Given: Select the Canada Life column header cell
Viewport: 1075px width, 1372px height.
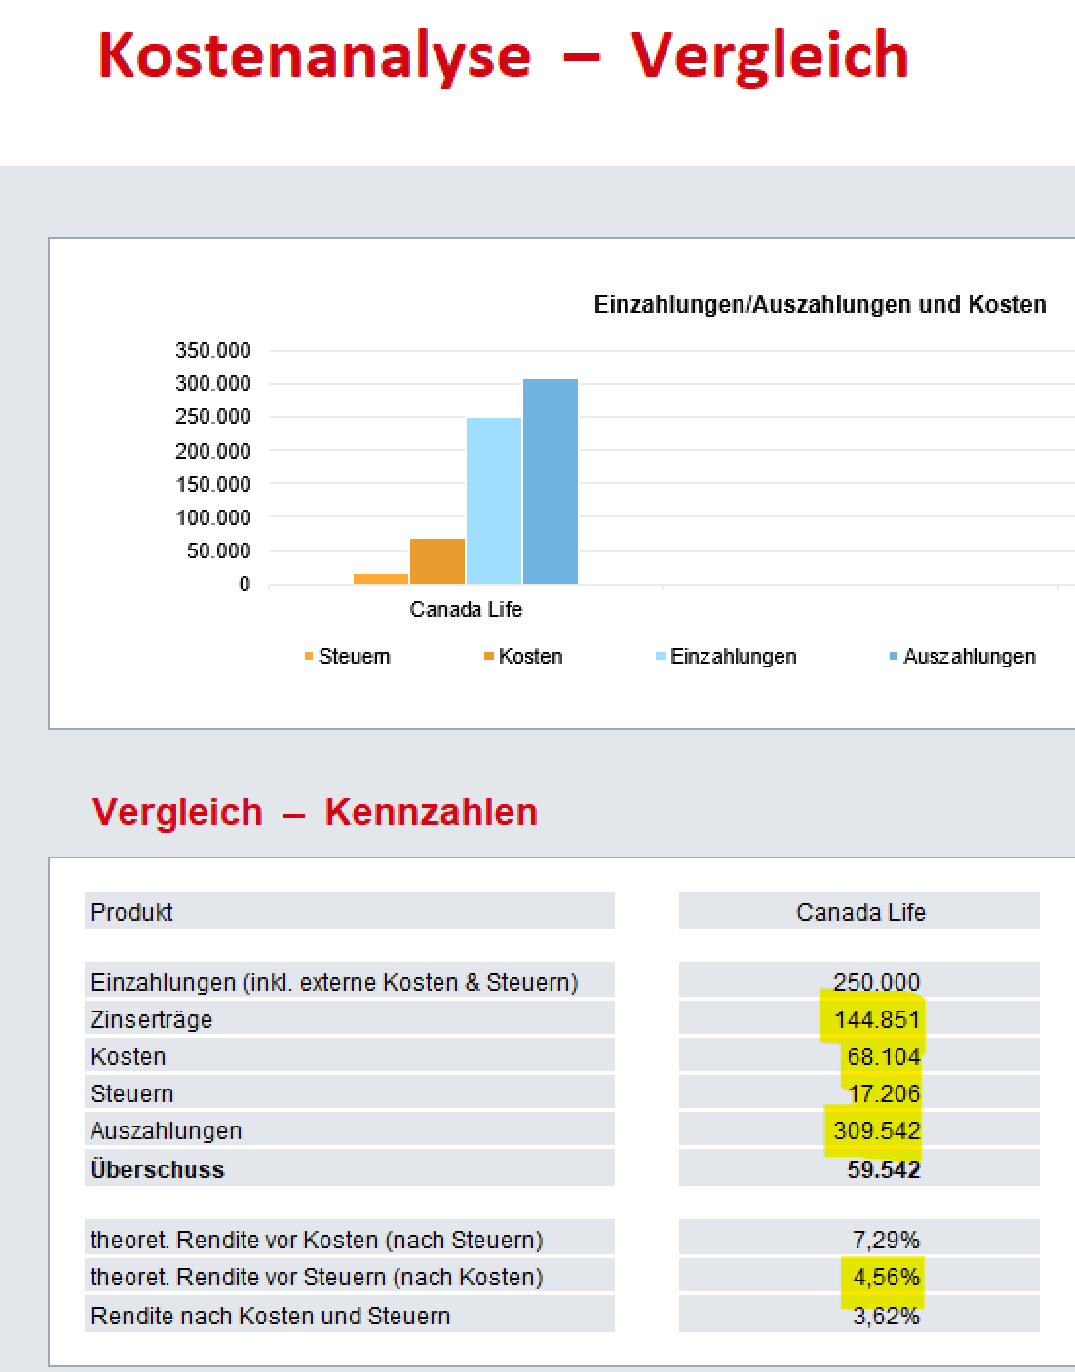Looking at the screenshot, I should pos(859,911).
